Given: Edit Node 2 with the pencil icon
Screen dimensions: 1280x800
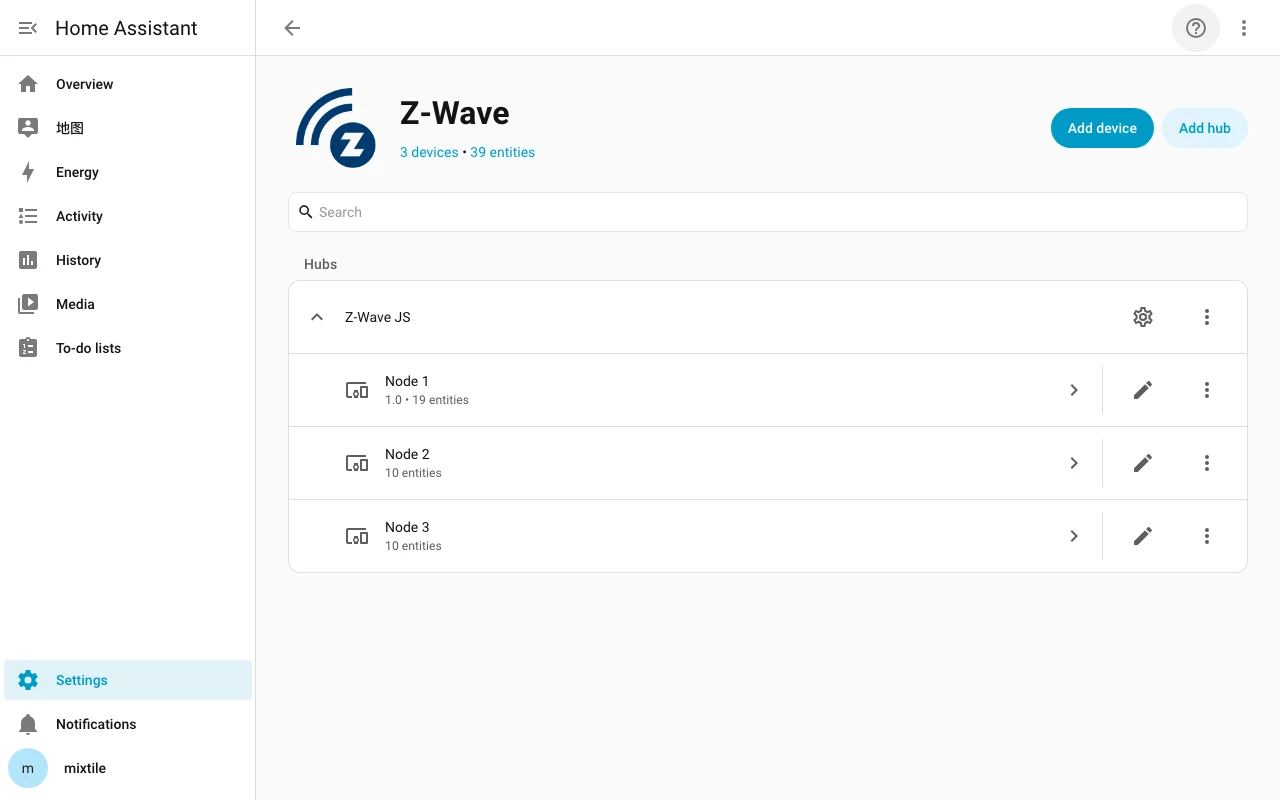Looking at the screenshot, I should (x=1143, y=463).
